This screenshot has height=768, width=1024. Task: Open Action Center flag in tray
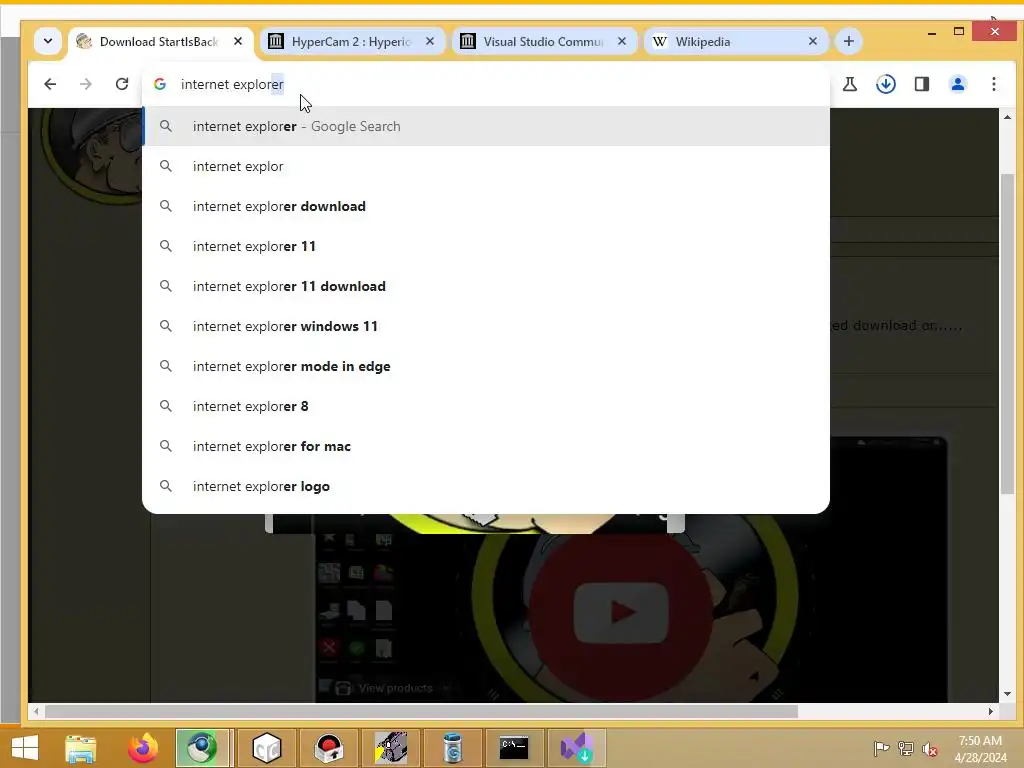coord(882,748)
